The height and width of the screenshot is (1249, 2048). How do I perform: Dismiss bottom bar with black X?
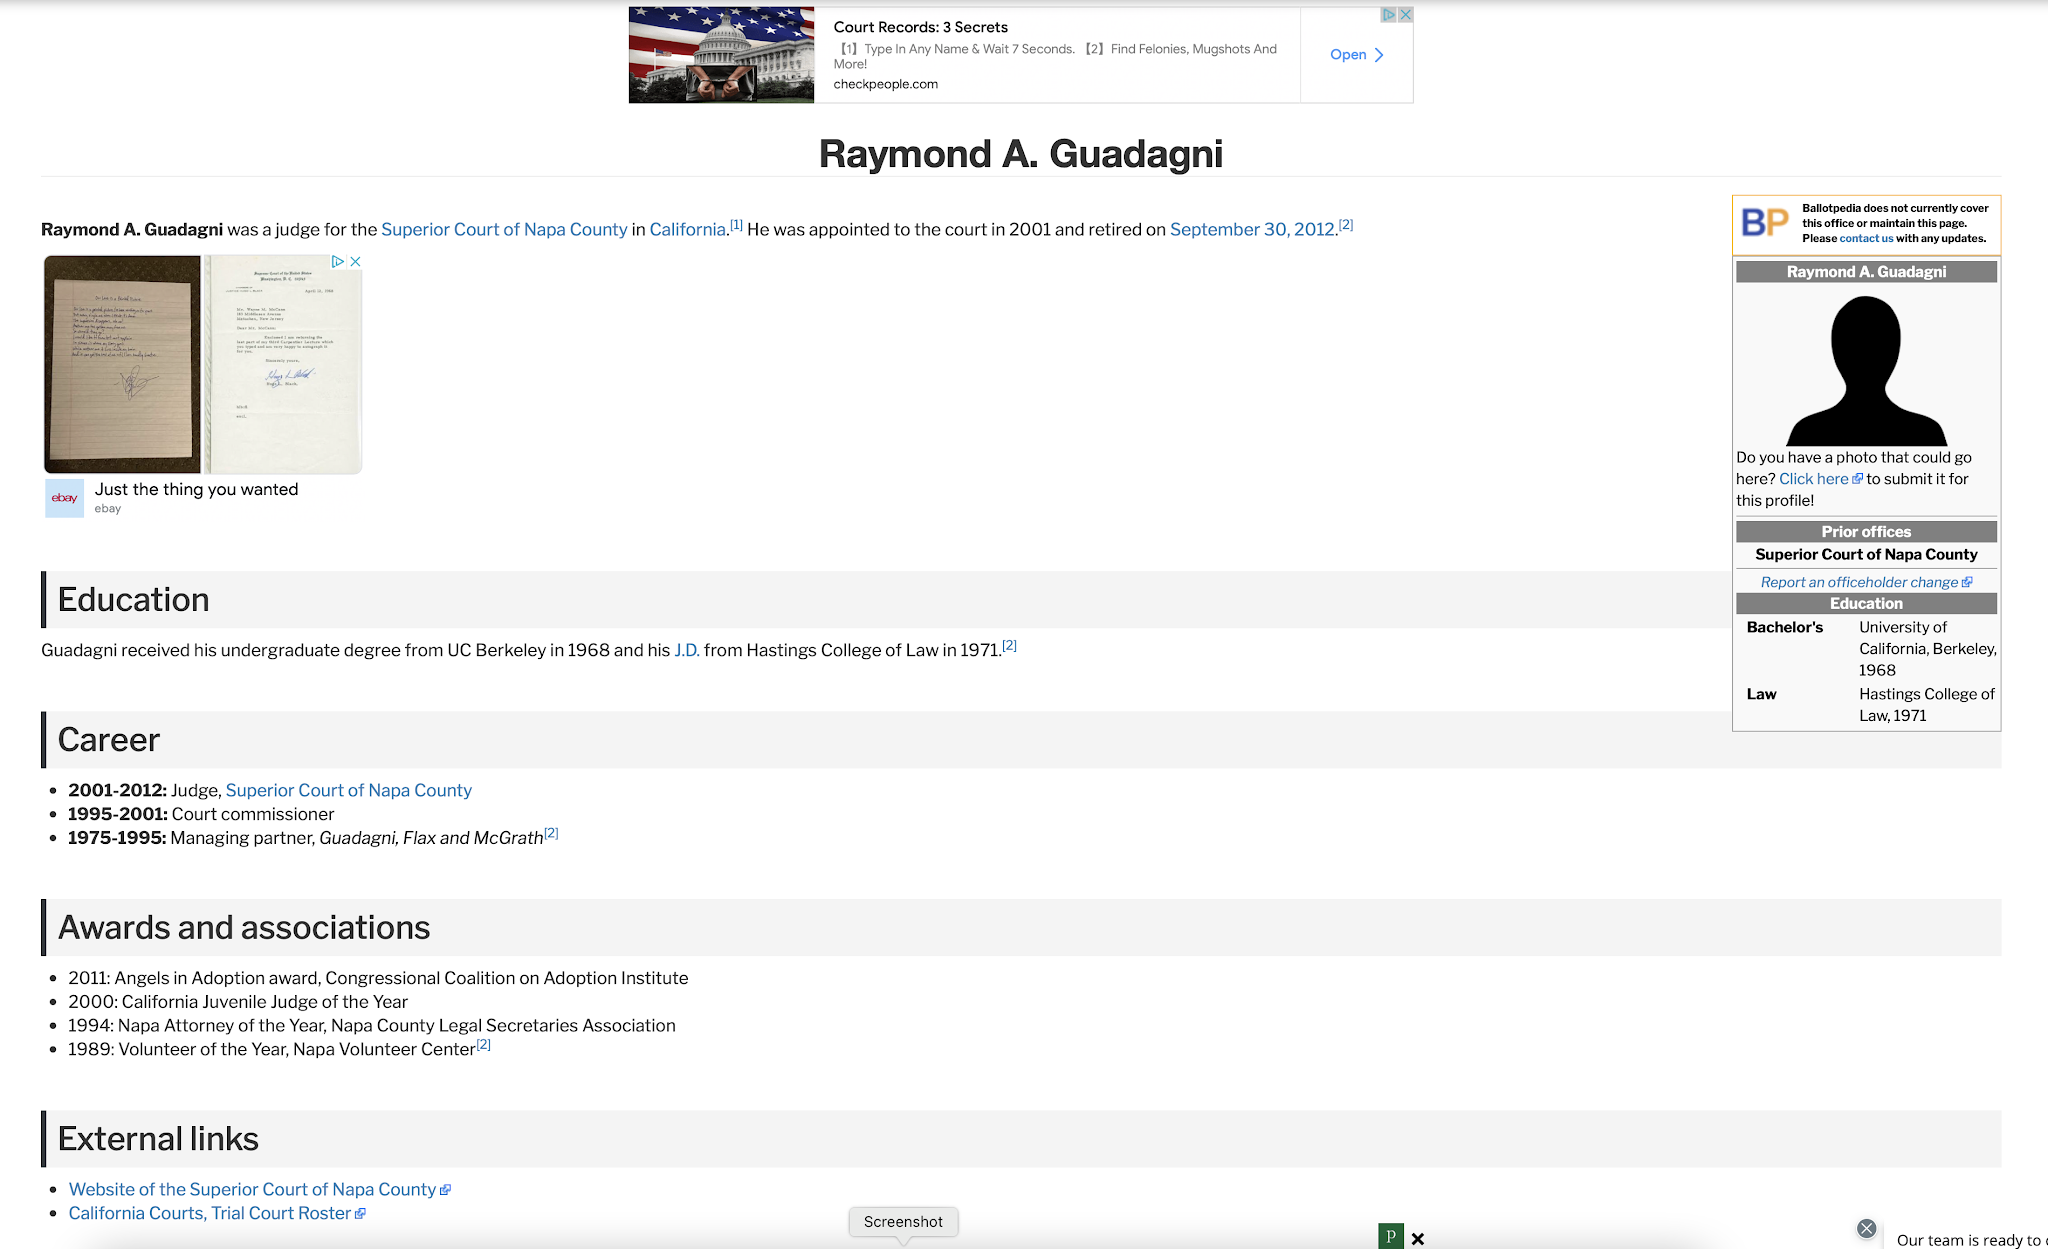coord(1418,1239)
